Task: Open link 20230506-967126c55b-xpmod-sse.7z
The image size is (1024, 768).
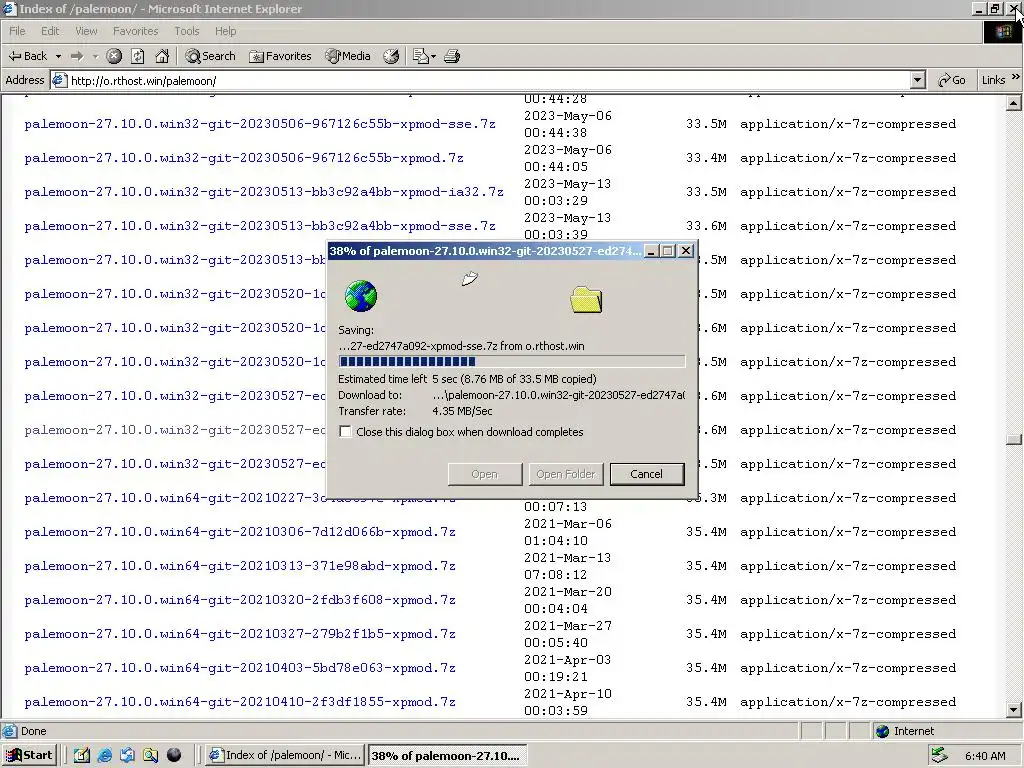Action: [260, 124]
